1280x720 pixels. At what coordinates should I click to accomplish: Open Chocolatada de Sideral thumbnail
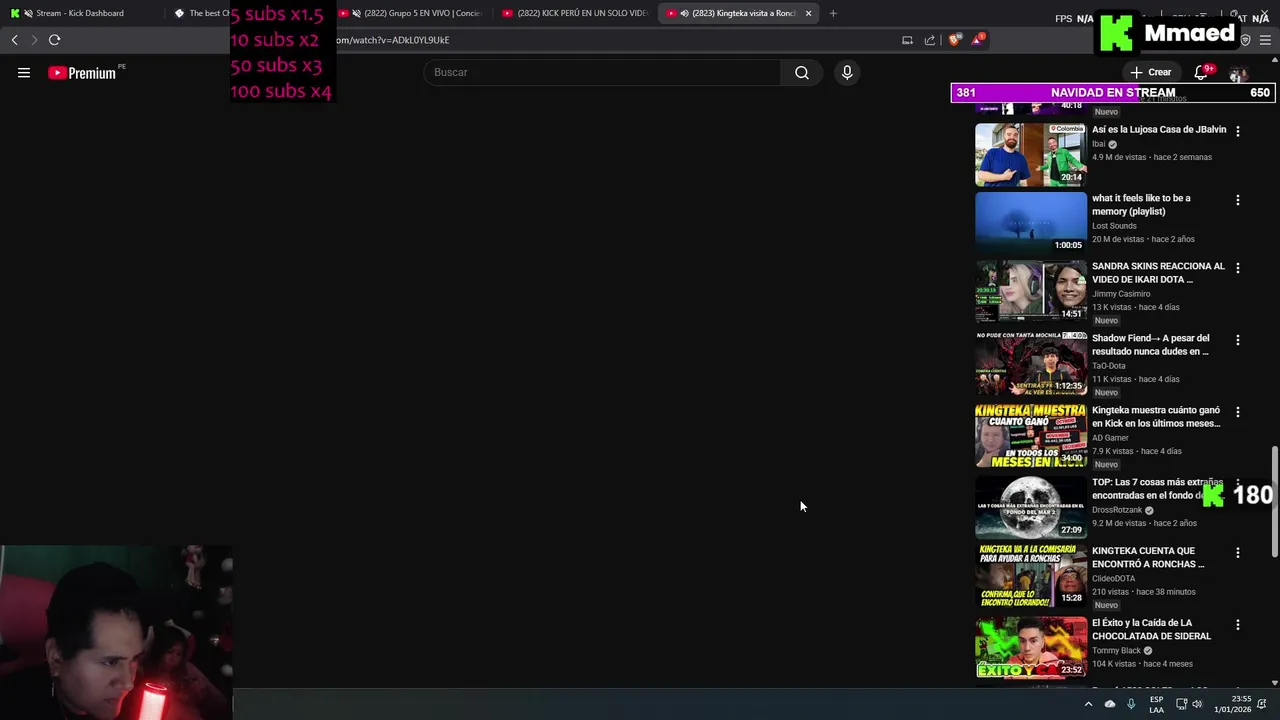click(x=1031, y=648)
